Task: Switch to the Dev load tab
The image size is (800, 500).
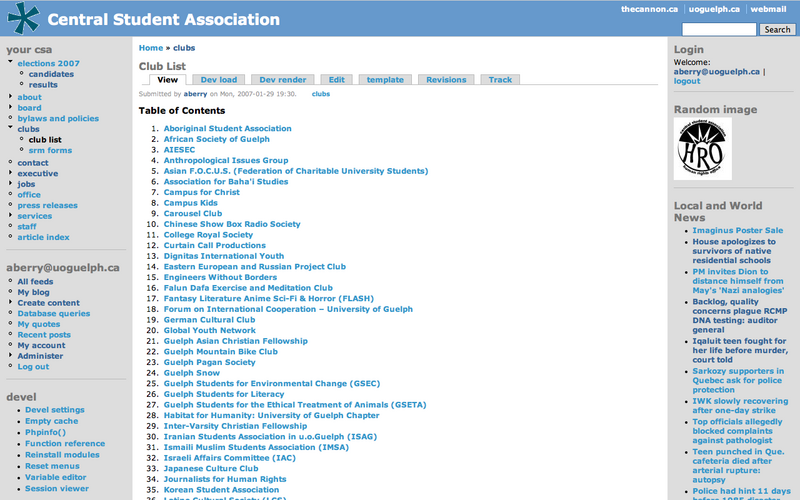Action: pyautogui.click(x=219, y=80)
